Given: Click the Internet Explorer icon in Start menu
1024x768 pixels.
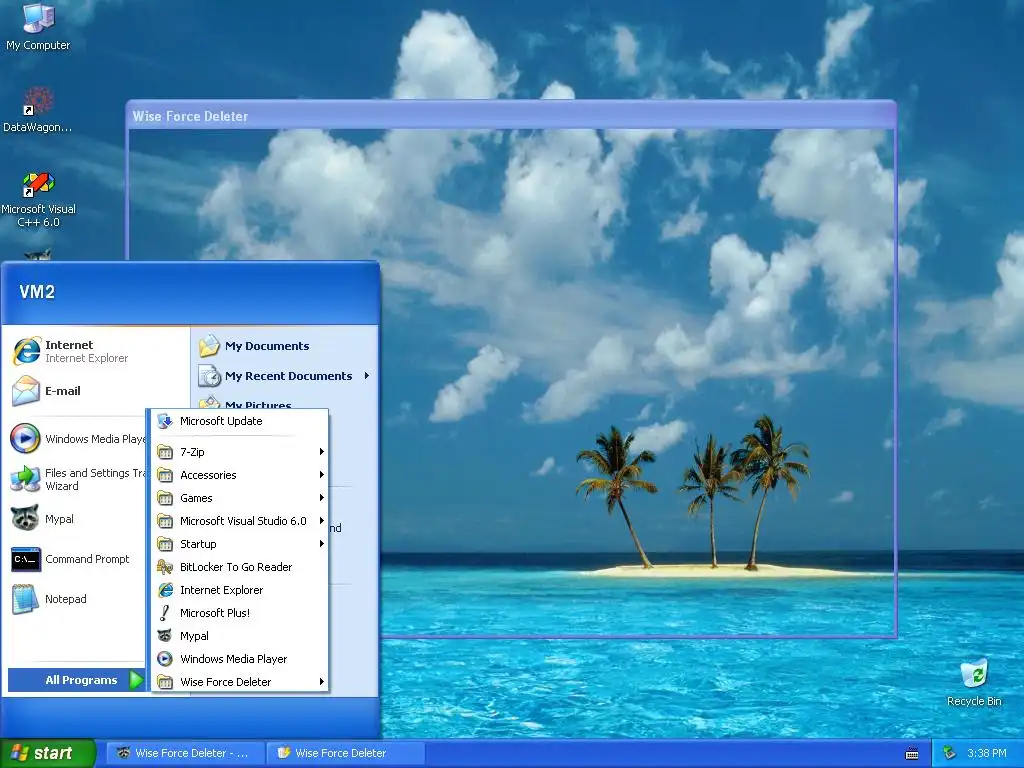Looking at the screenshot, I should click(x=26, y=351).
